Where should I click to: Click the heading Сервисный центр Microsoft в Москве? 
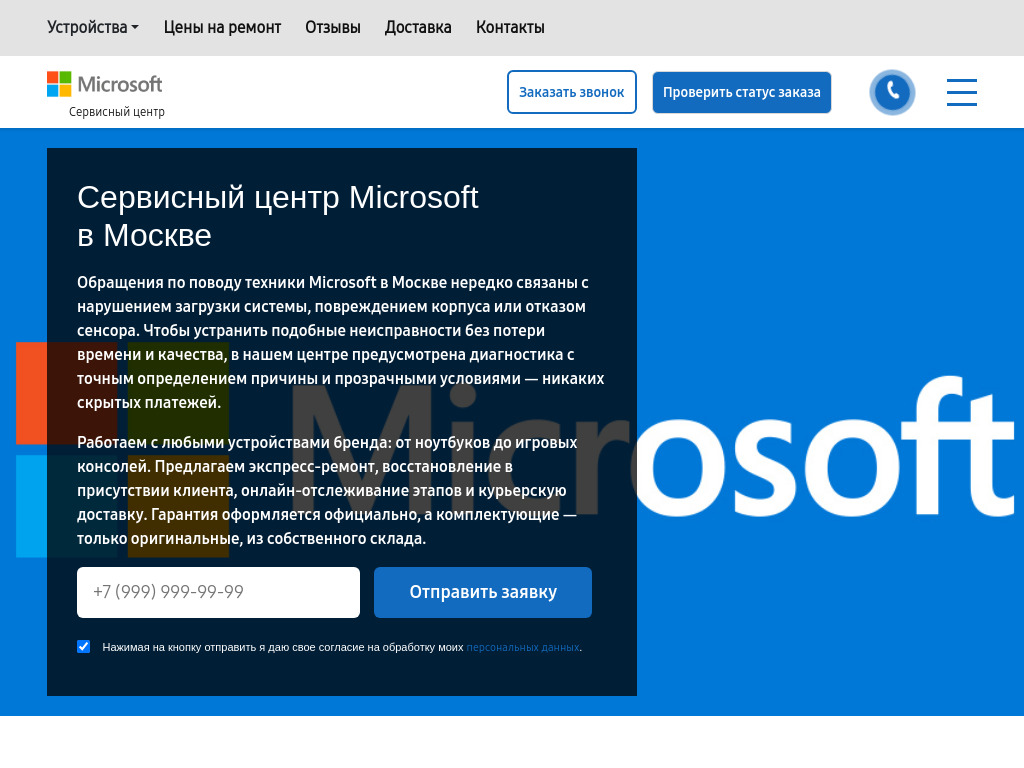[x=278, y=216]
